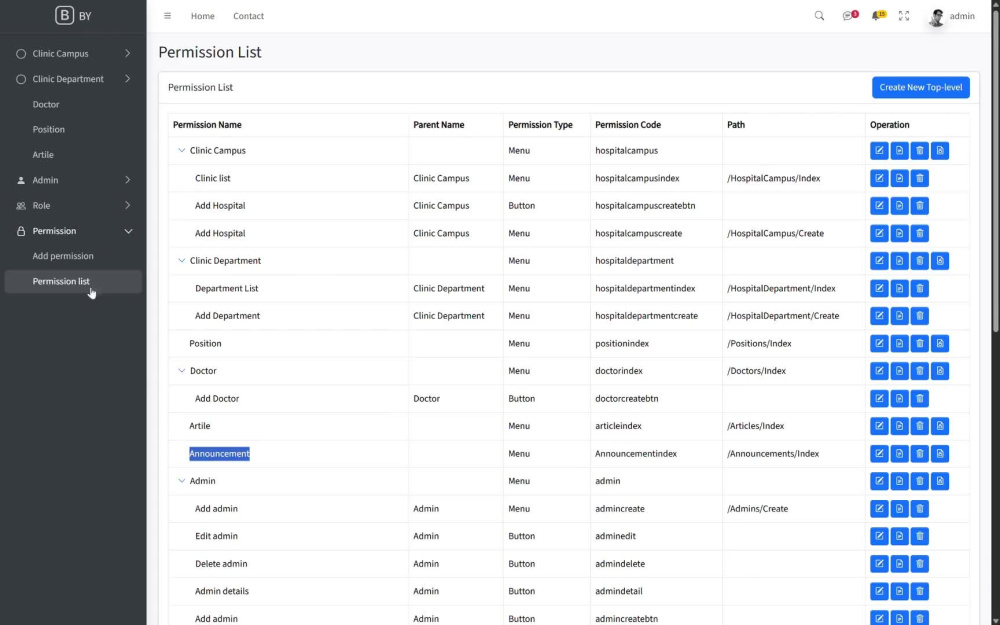Open Add permission in the sidebar

63,256
